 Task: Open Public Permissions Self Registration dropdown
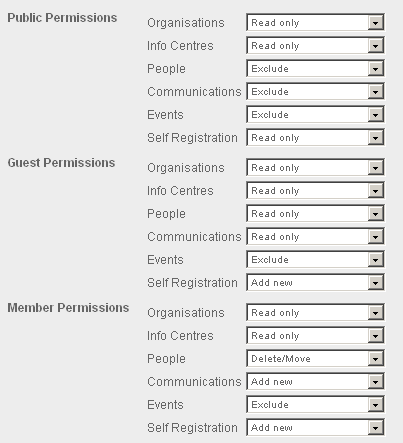(315, 138)
